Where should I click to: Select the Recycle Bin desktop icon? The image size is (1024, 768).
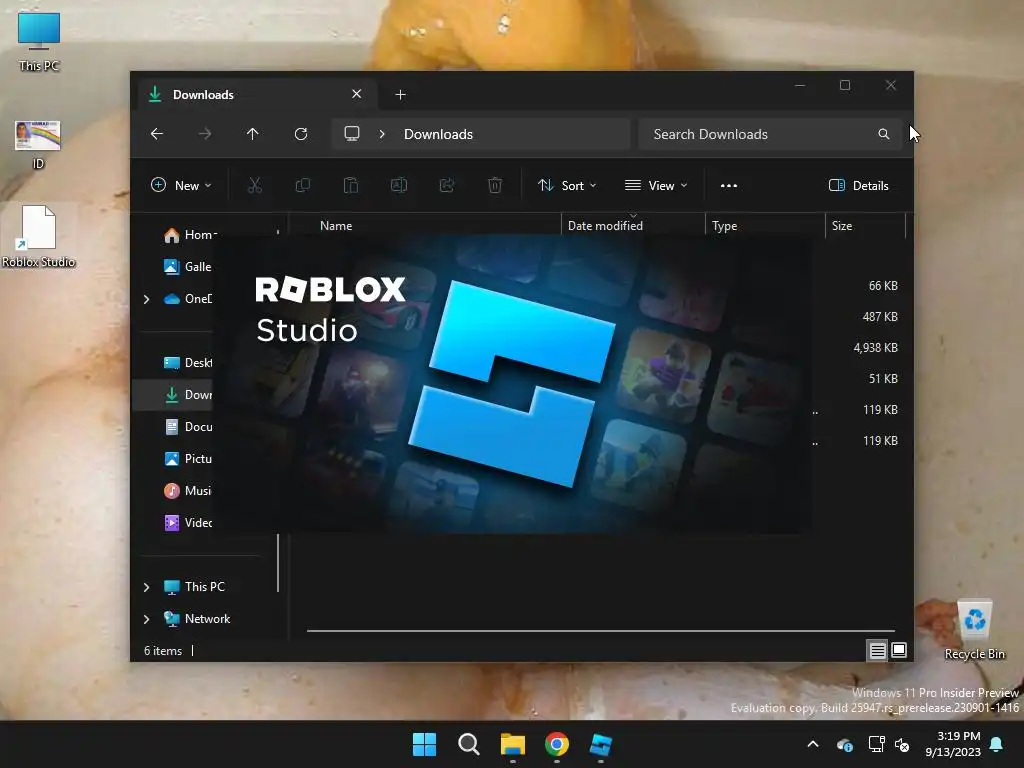(974, 630)
